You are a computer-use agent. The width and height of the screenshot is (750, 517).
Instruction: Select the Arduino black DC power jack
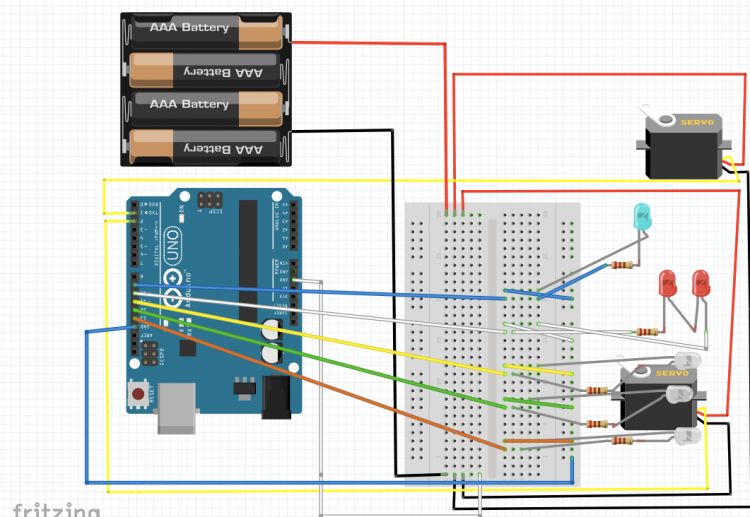tap(274, 398)
